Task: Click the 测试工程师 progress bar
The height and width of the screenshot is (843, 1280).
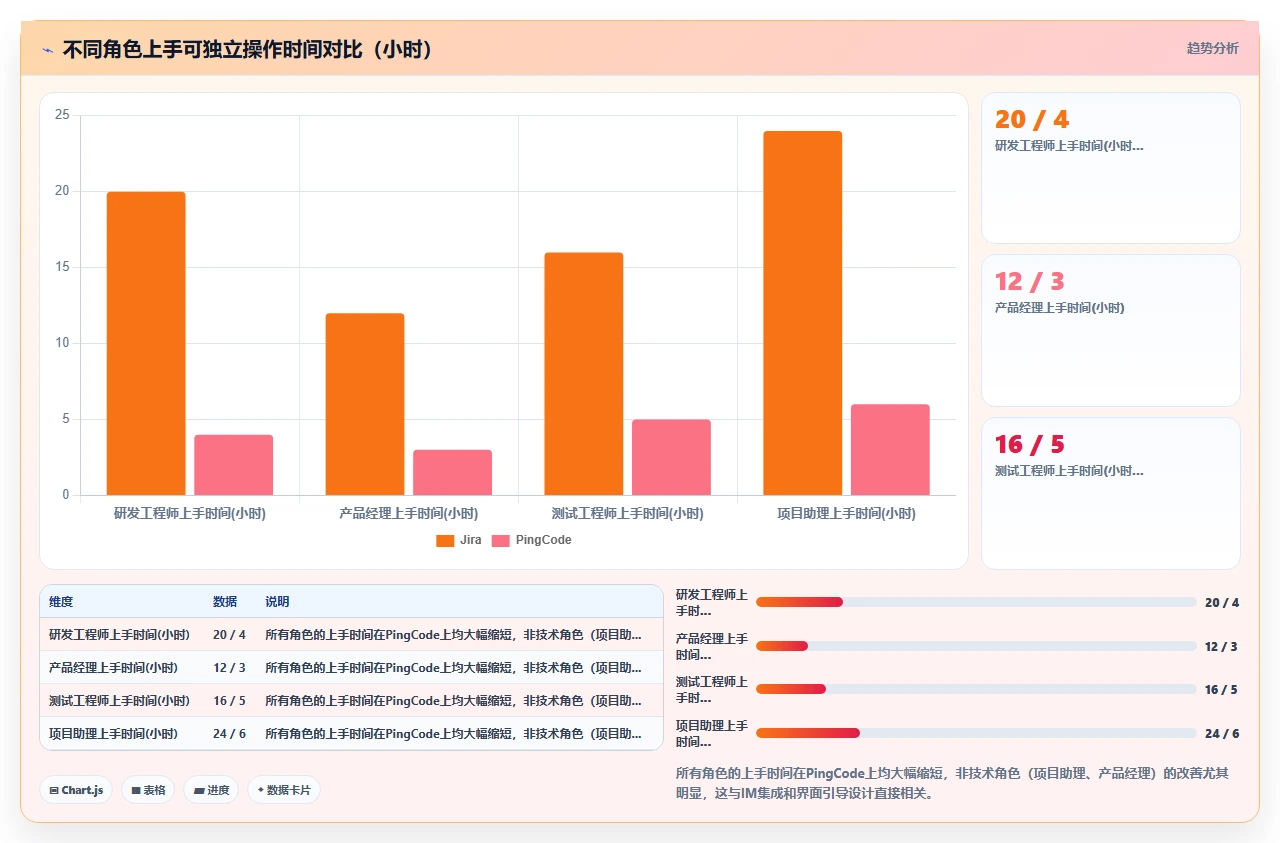Action: 976,689
